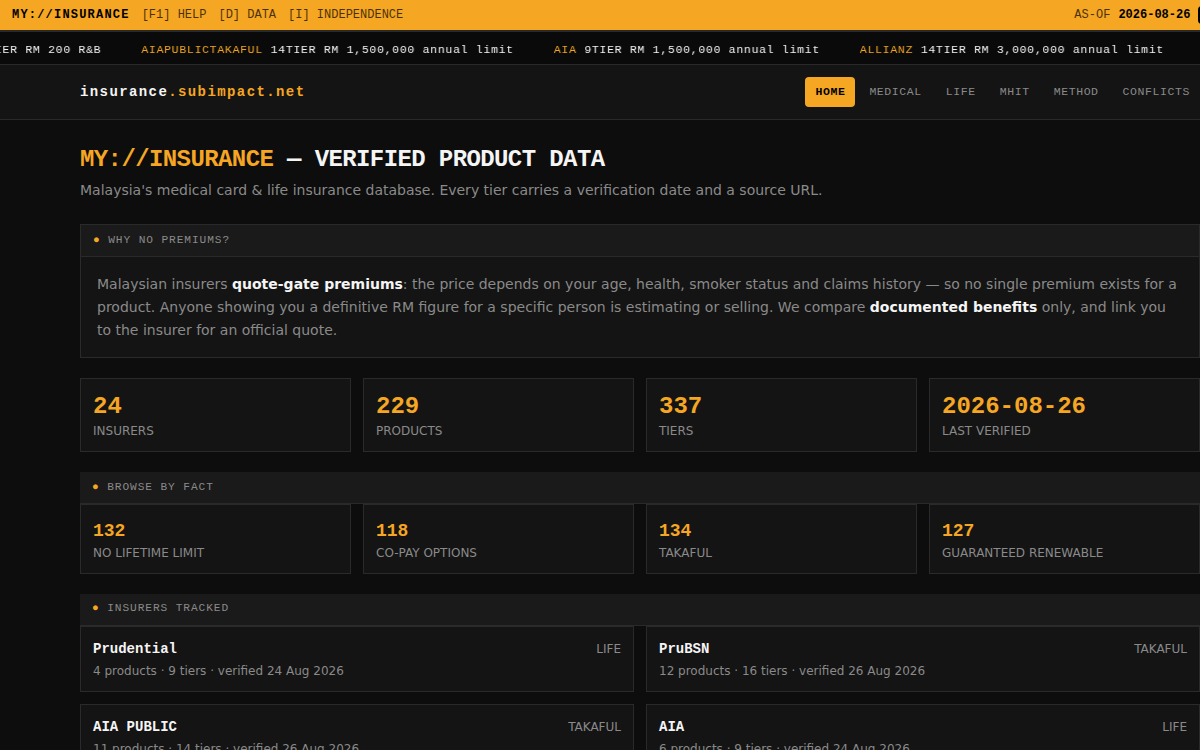Click the AIAPUBLICTAKAFUL ticker entry
The height and width of the screenshot is (750, 1200).
(327, 49)
